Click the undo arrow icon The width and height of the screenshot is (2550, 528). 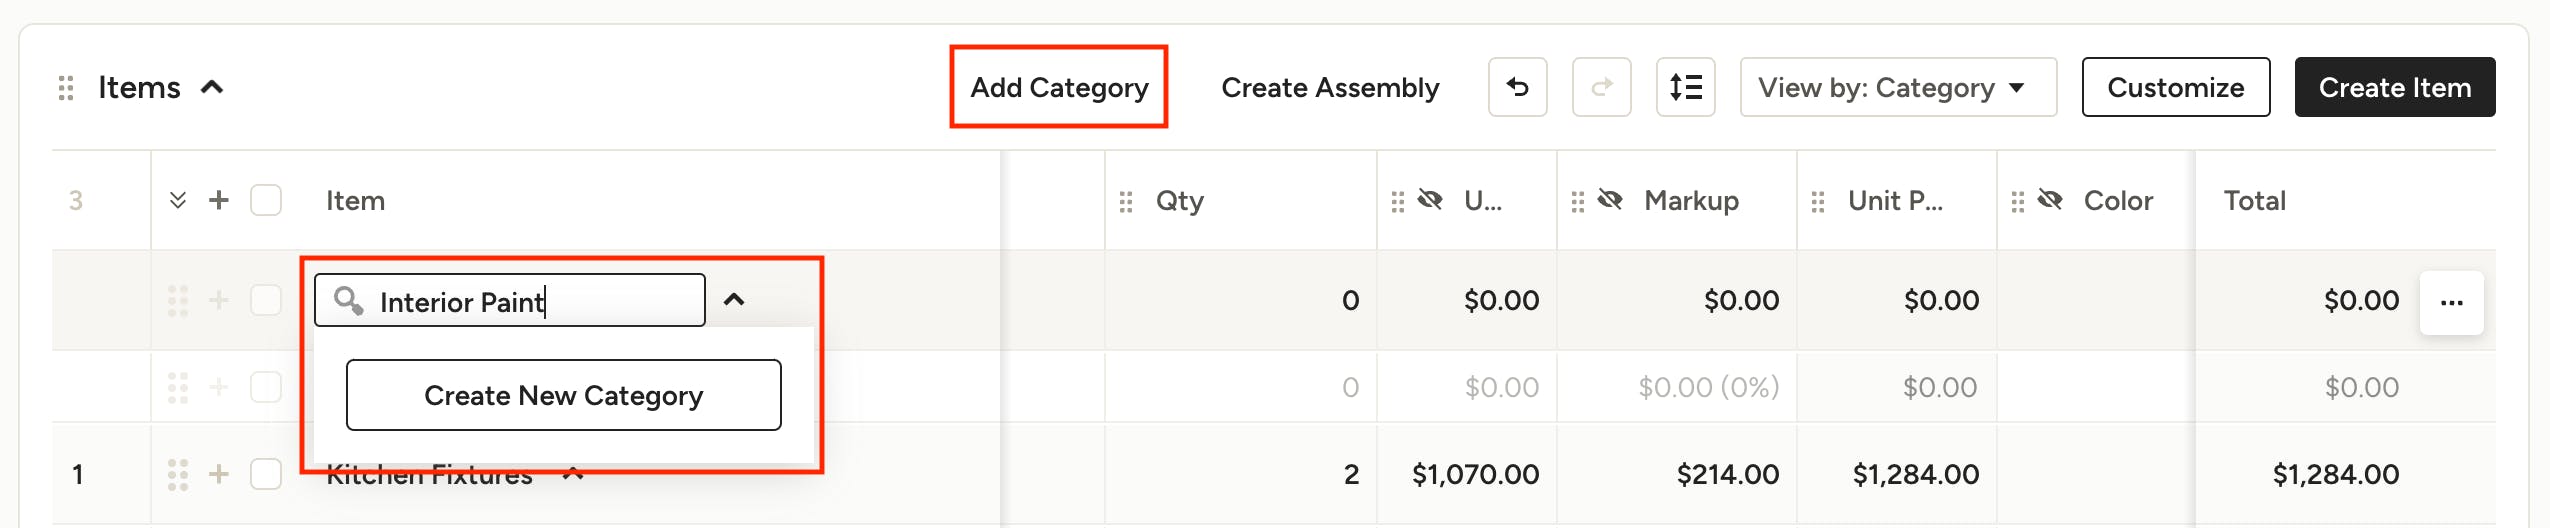click(1517, 87)
